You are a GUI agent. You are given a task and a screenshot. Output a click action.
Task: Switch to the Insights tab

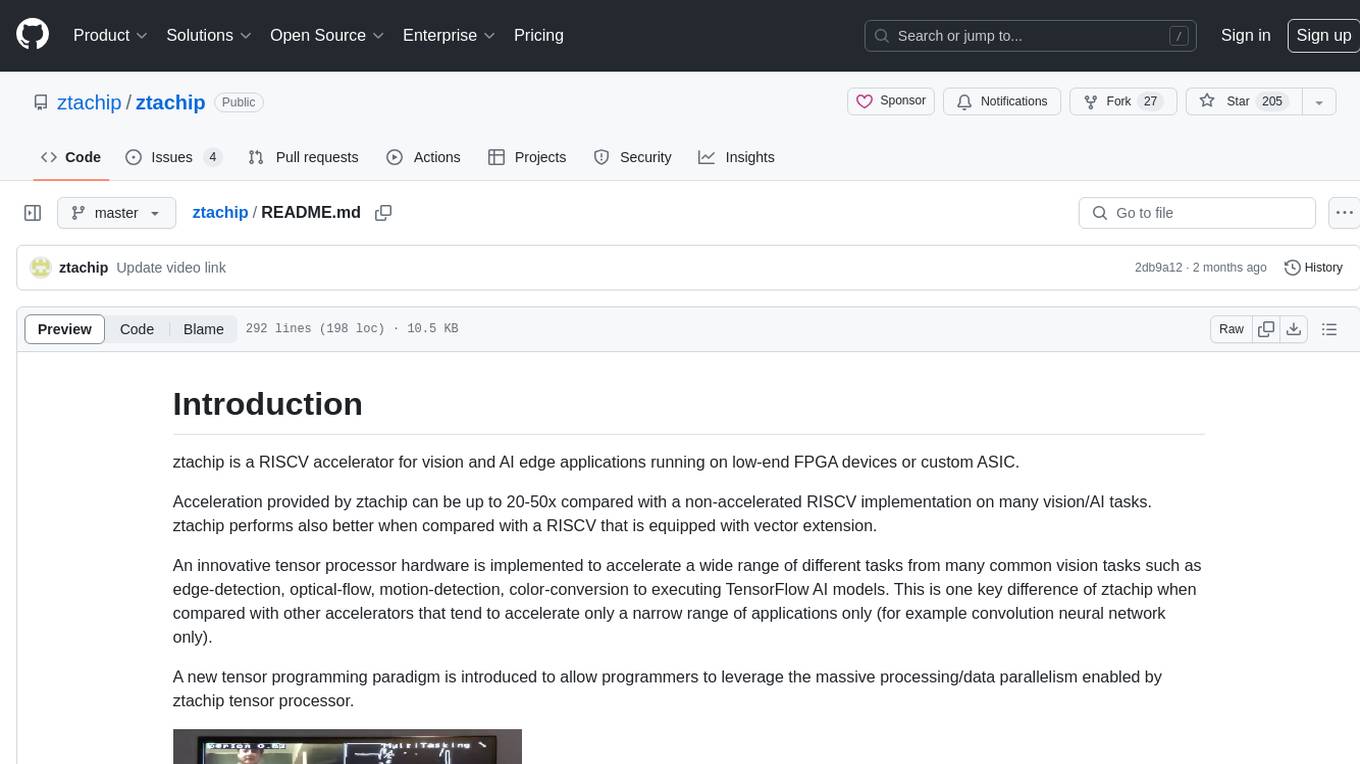coord(736,157)
